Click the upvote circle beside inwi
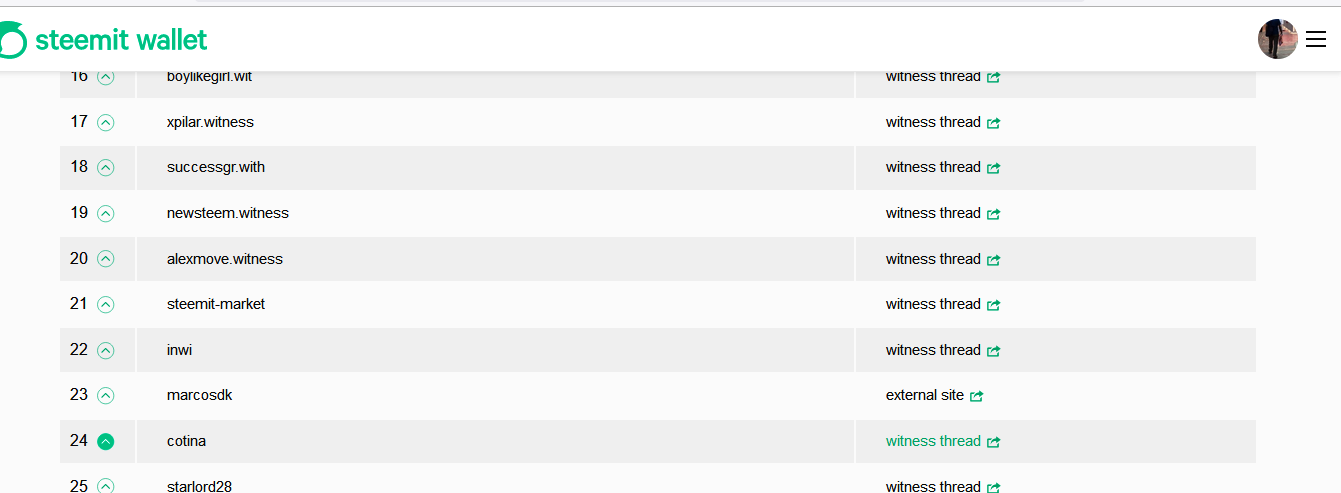1341x493 pixels. click(106, 350)
